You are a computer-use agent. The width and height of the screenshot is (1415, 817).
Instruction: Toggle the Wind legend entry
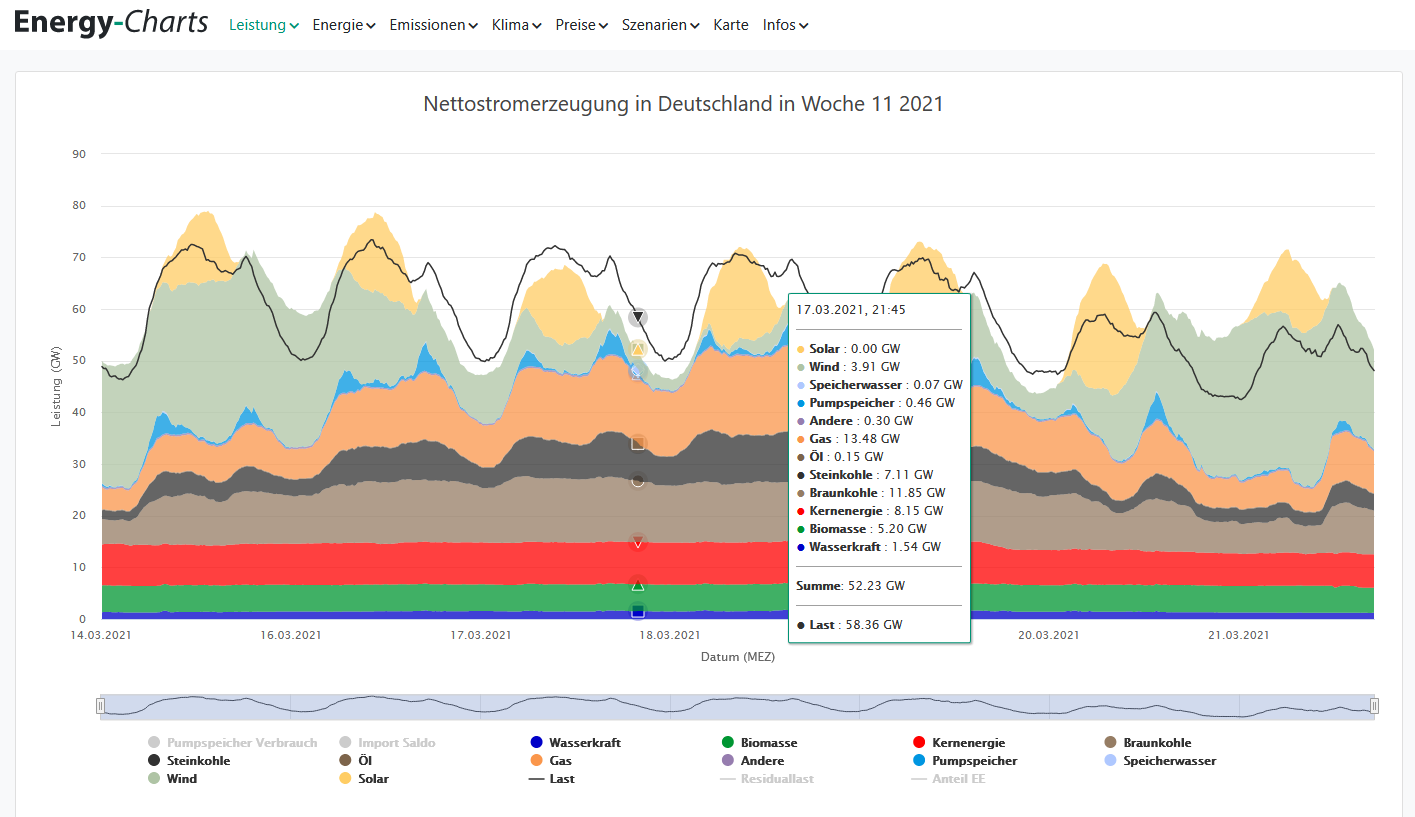point(172,779)
